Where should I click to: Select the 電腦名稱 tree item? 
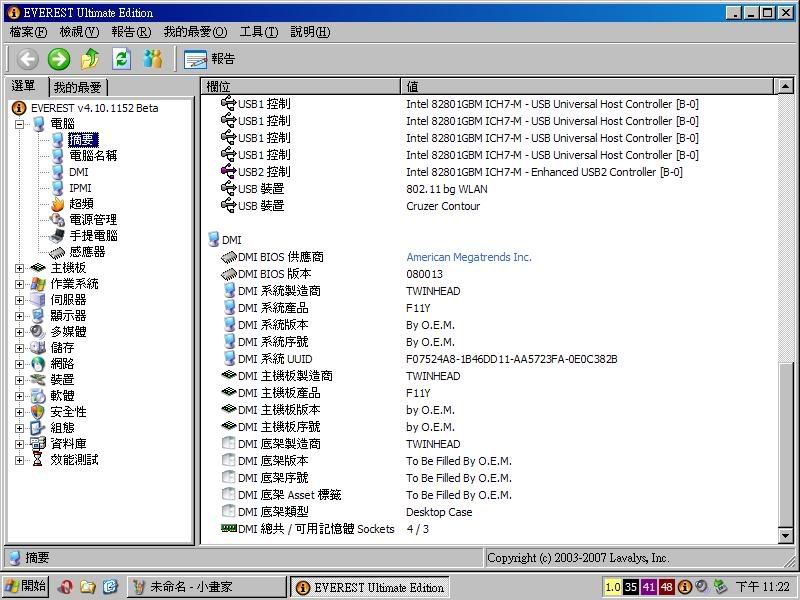click(x=93, y=156)
